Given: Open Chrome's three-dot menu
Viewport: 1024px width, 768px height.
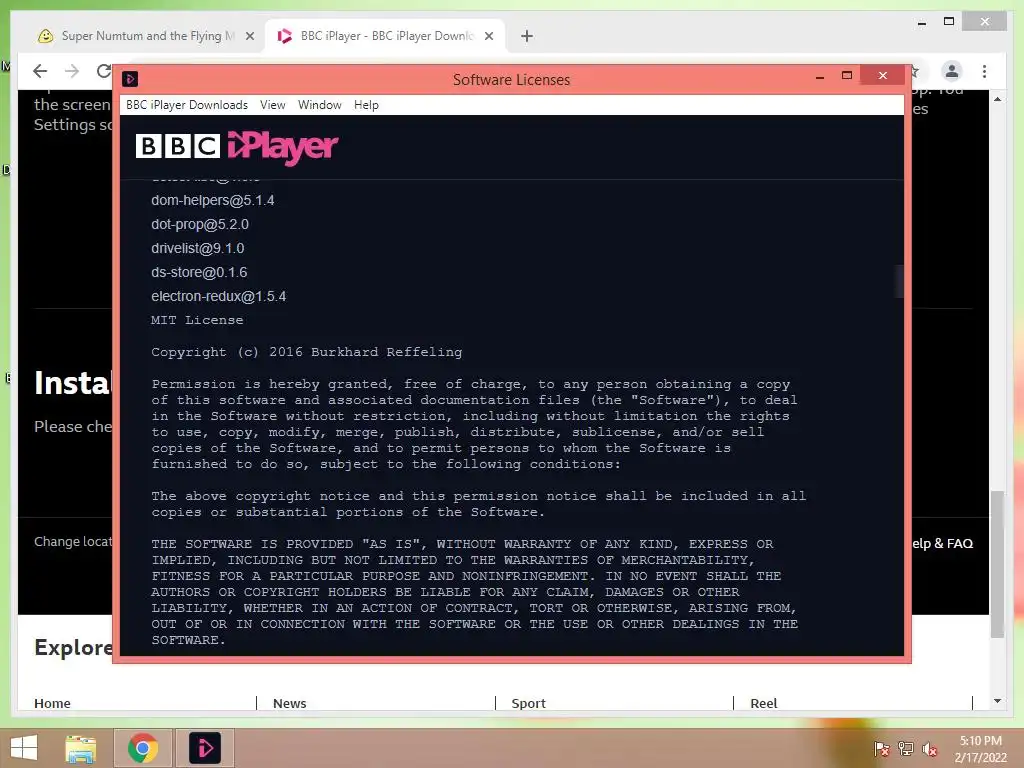Looking at the screenshot, I should [984, 71].
